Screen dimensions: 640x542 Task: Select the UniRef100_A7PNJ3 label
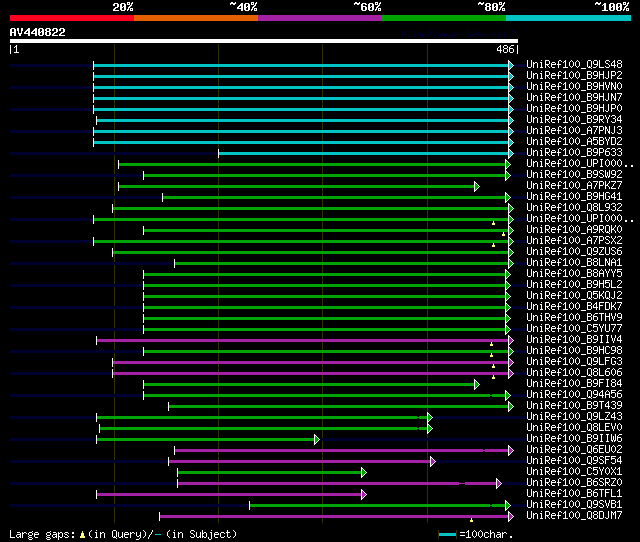[574, 130]
